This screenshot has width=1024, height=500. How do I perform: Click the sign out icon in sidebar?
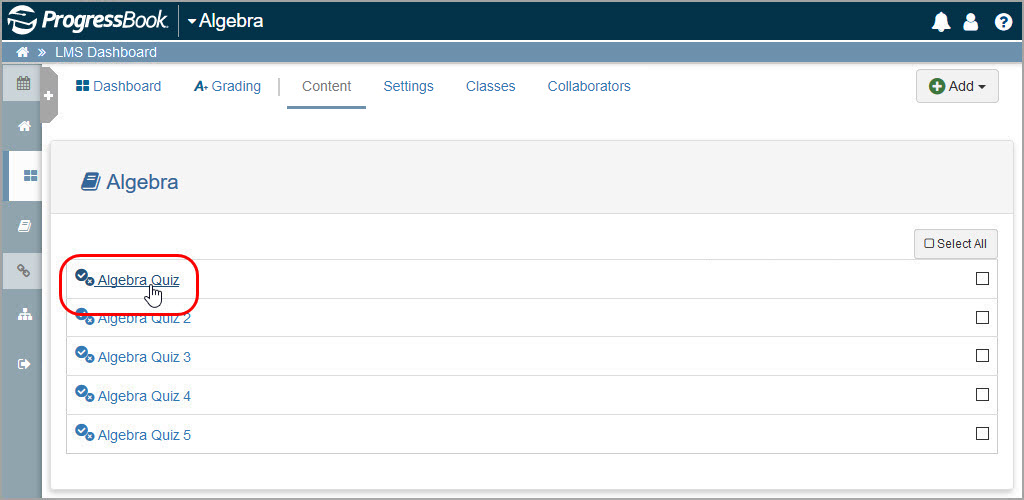[24, 364]
